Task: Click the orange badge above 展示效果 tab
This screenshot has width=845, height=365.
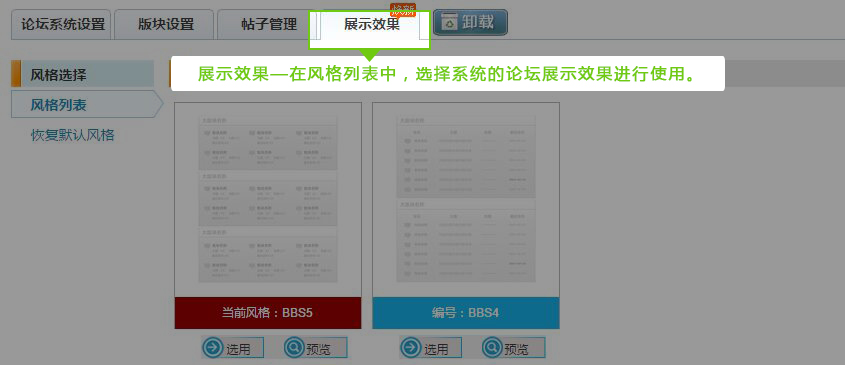Action: point(403,9)
